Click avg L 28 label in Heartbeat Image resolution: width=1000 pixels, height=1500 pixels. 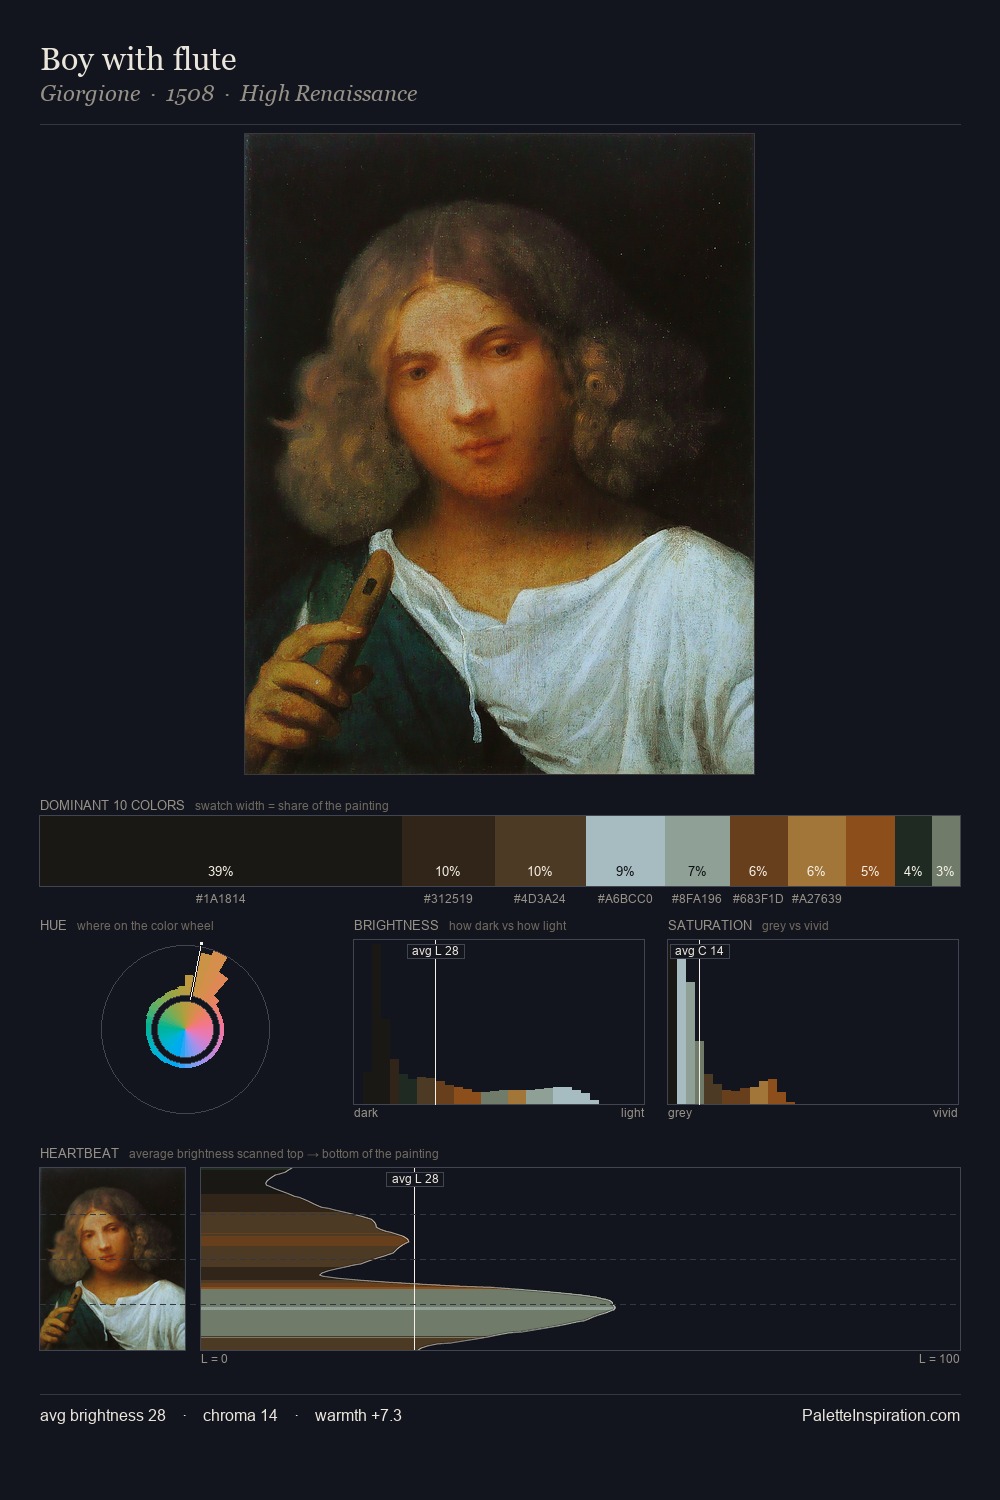(x=415, y=1179)
